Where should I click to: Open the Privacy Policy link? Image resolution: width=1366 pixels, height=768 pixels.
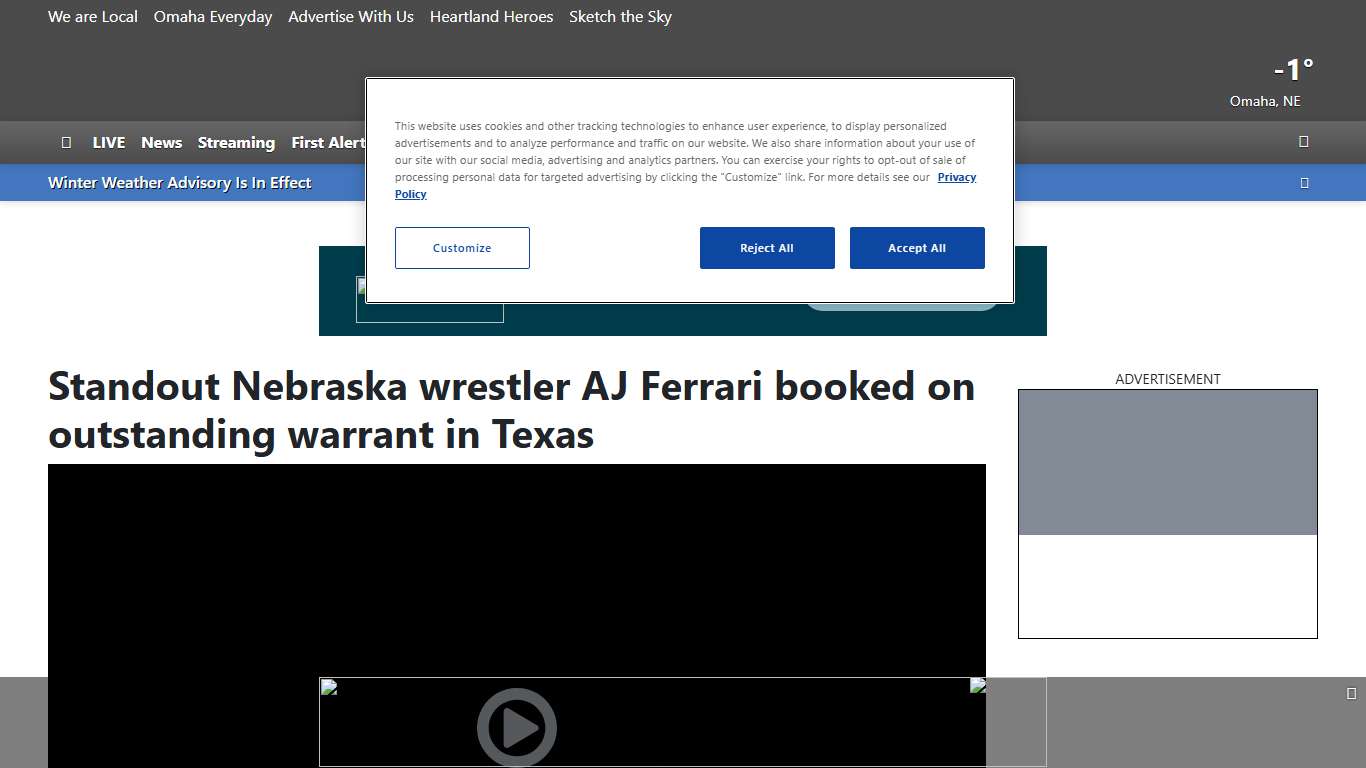957,177
